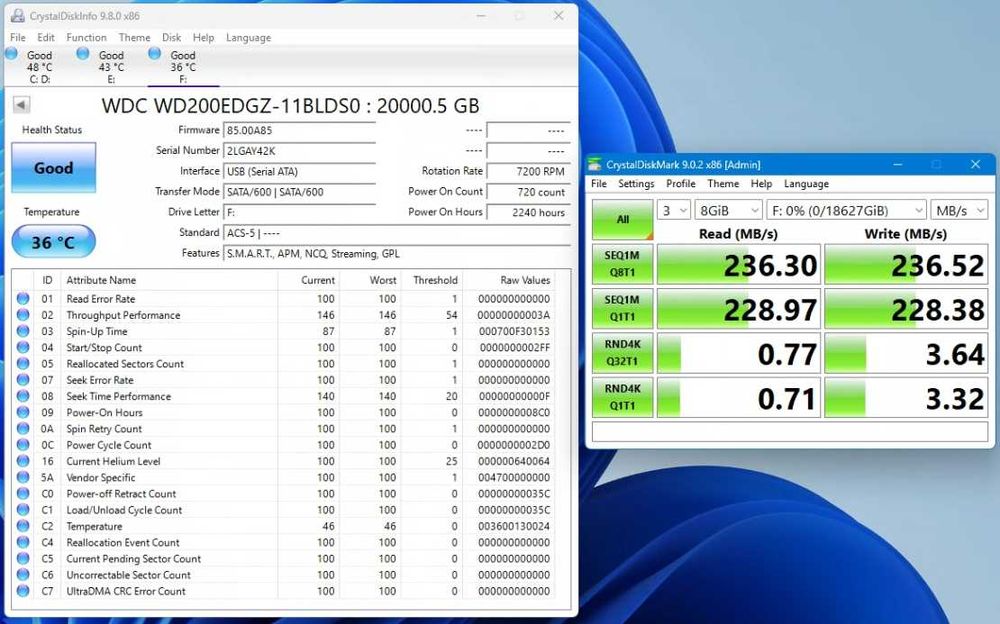Image resolution: width=1000 pixels, height=624 pixels.
Task: Open Profile menu in CrystalDiskMark
Action: pos(680,184)
